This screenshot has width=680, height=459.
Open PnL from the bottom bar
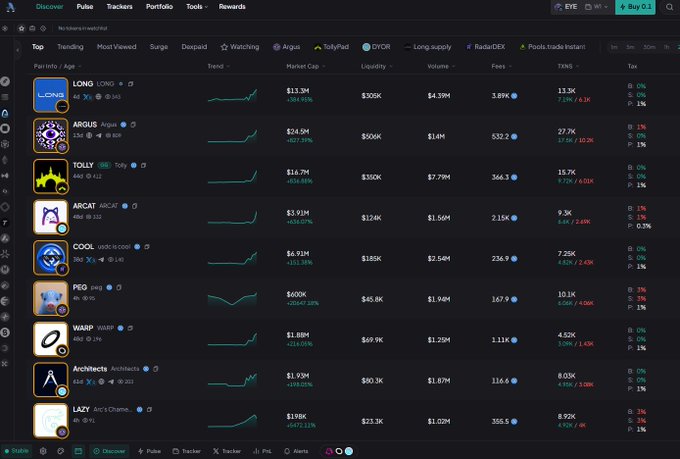262,451
